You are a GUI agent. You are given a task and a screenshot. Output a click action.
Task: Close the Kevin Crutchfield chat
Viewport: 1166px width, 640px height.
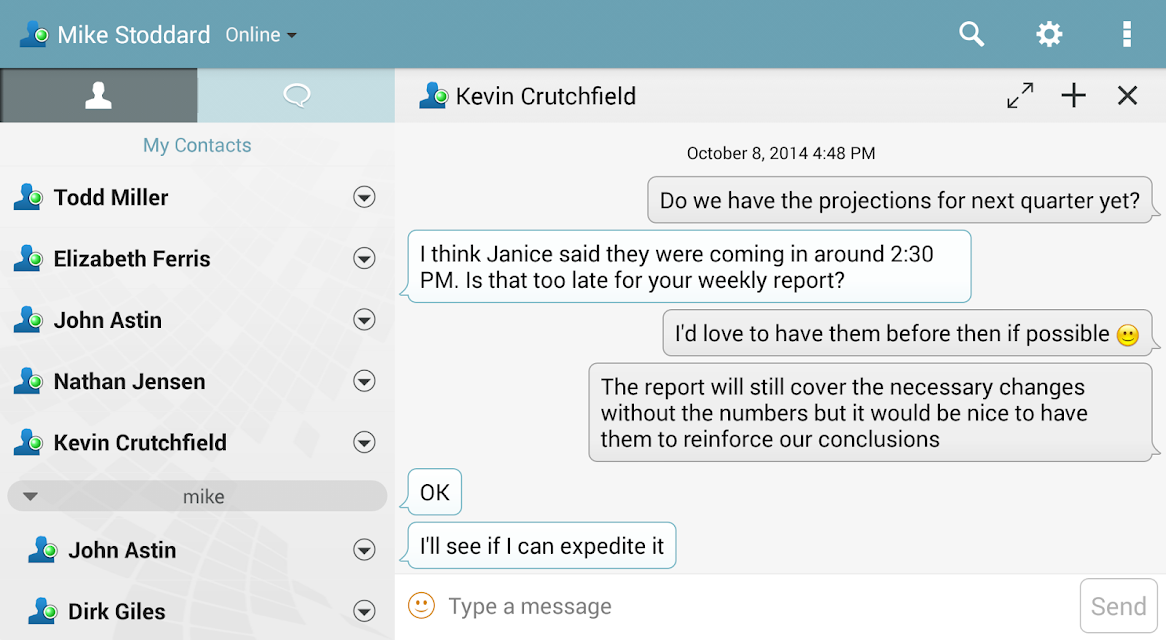(x=1127, y=96)
